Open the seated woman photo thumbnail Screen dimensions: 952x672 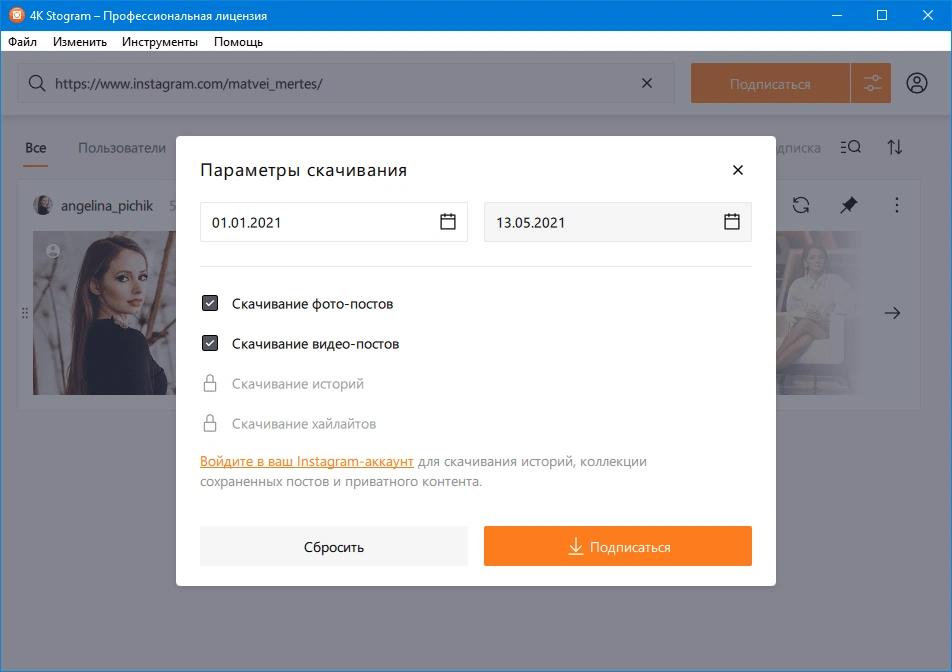820,313
